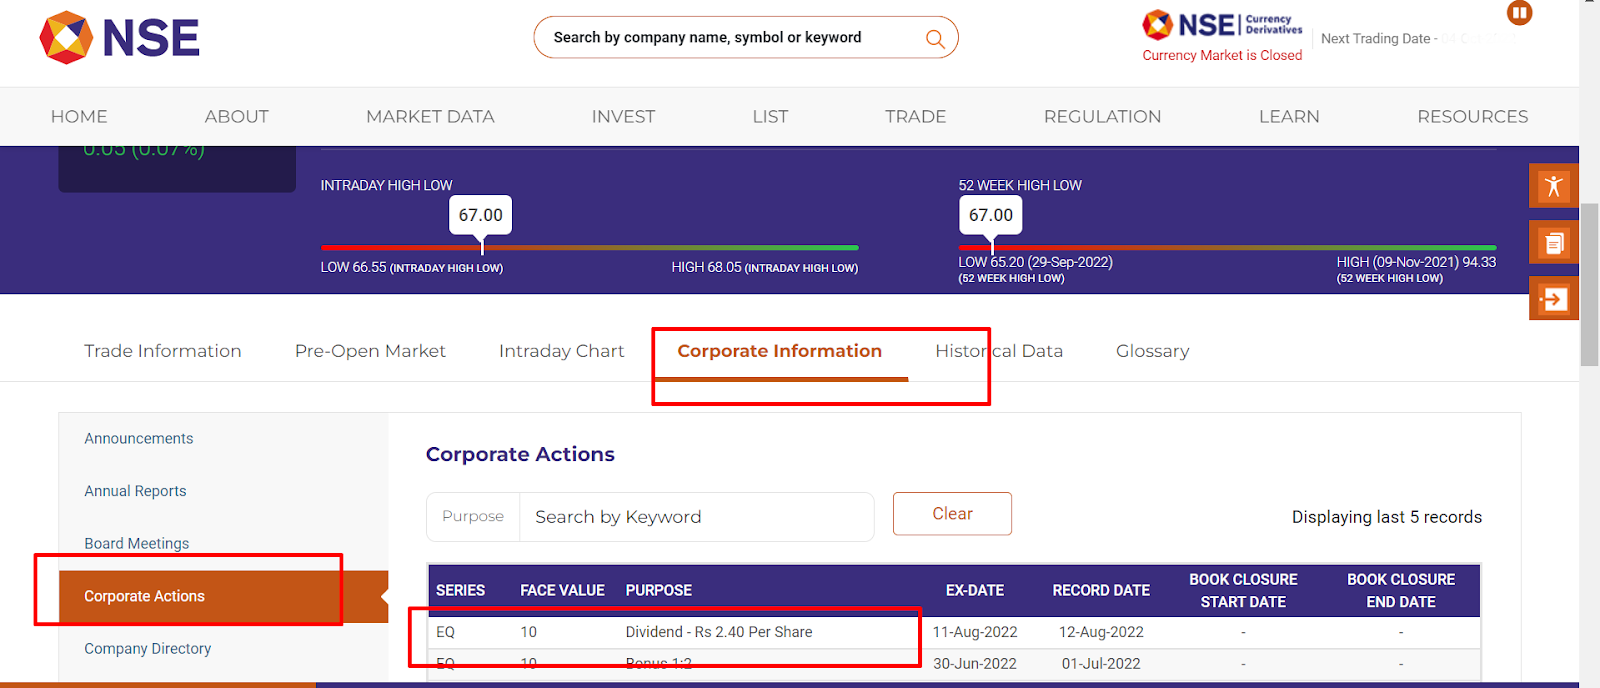Click the Corporate Actions heading

tap(520, 454)
